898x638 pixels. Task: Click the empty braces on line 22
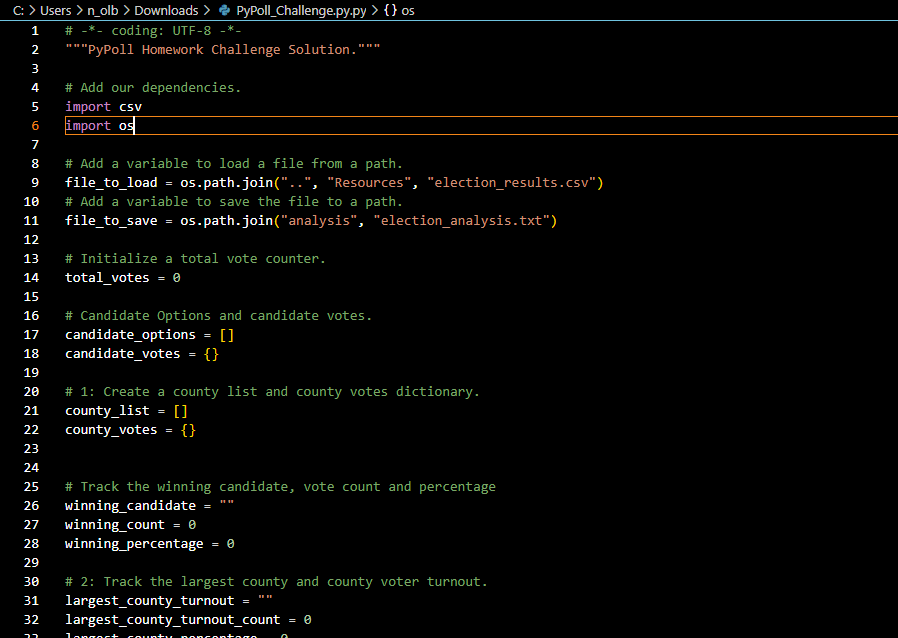(x=188, y=430)
